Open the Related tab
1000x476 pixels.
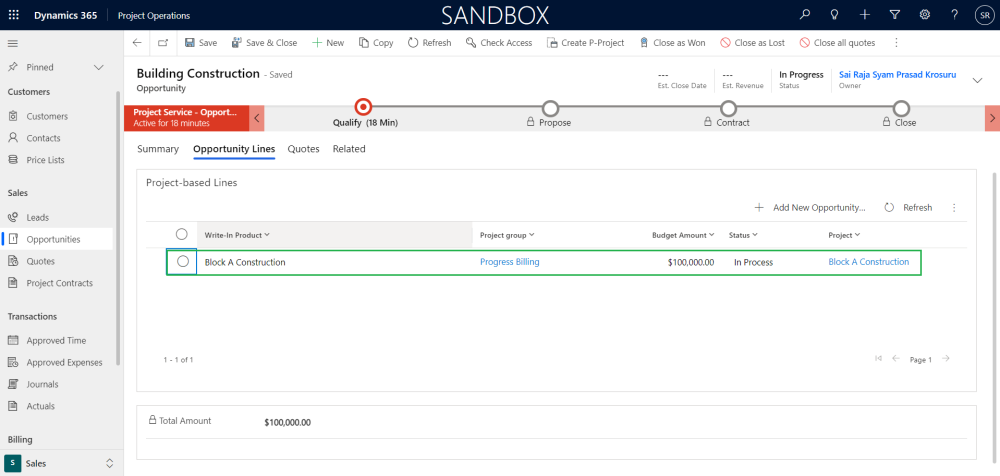tap(349, 149)
